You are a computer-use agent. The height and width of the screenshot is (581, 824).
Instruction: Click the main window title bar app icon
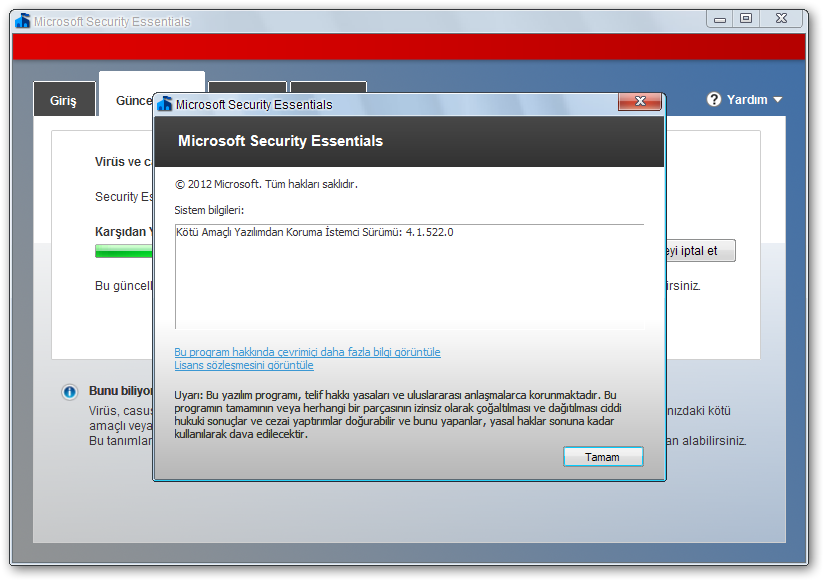23,21
